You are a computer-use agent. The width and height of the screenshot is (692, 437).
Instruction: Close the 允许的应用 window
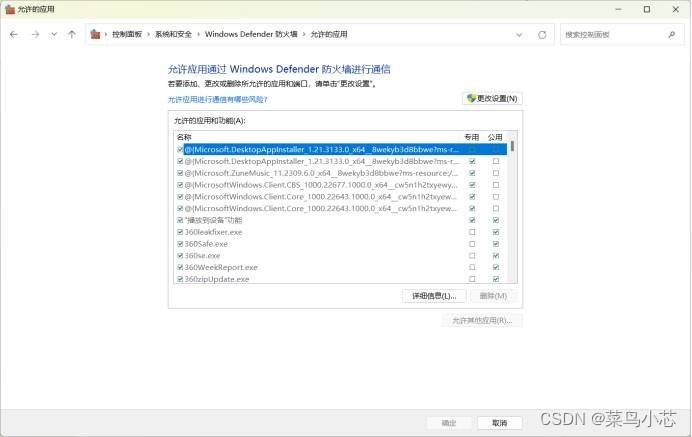point(676,9)
